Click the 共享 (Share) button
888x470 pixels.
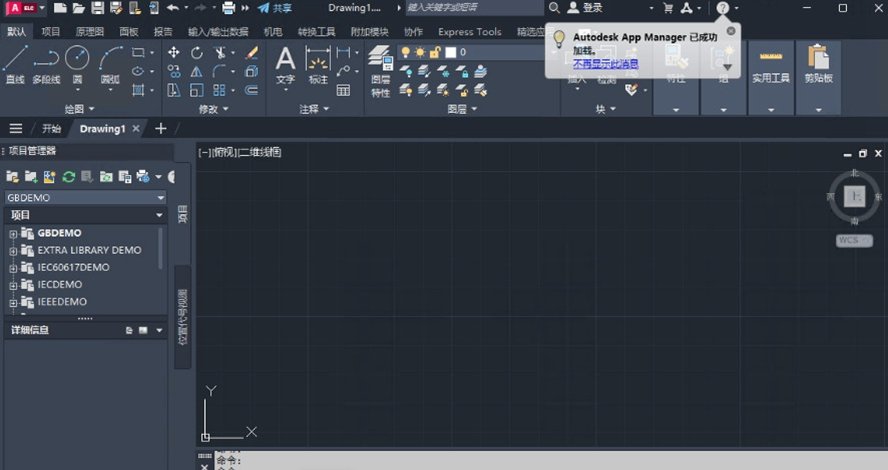[275, 8]
